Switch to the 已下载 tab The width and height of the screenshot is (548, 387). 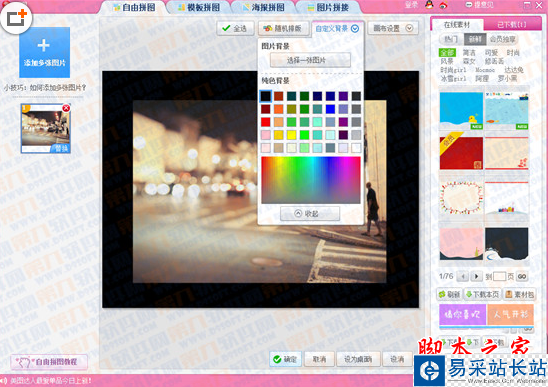click(512, 24)
